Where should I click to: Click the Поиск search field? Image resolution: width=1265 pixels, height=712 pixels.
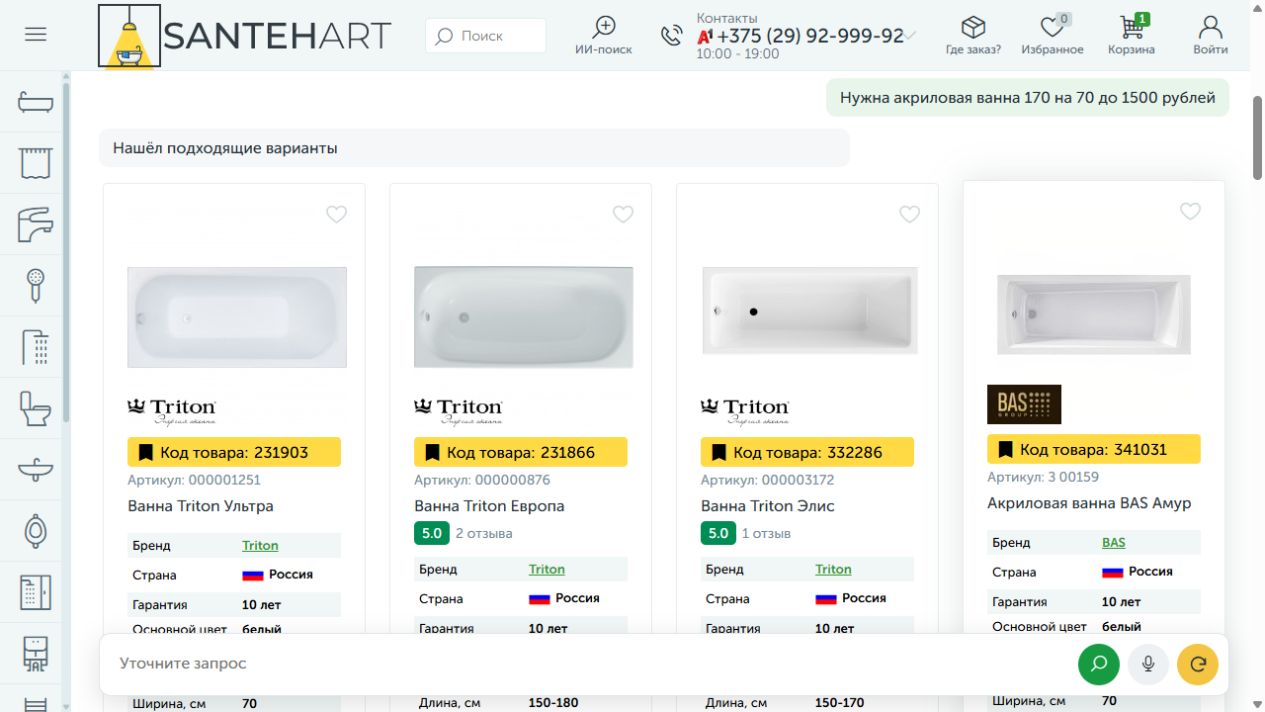click(x=486, y=36)
